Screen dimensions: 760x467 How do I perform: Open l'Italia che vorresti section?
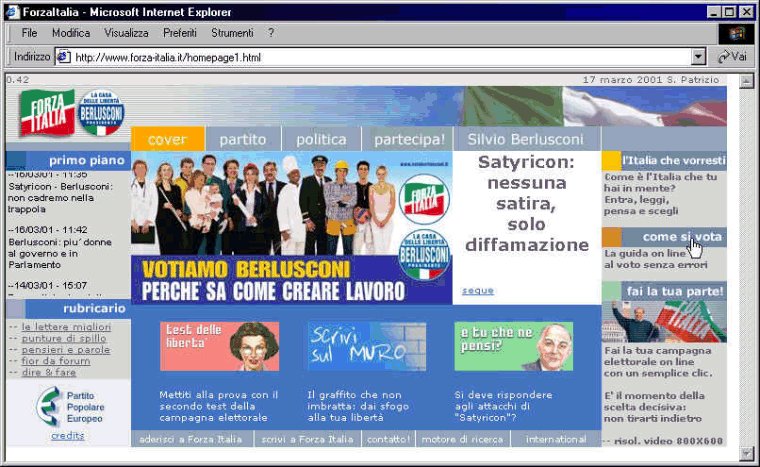(665, 161)
